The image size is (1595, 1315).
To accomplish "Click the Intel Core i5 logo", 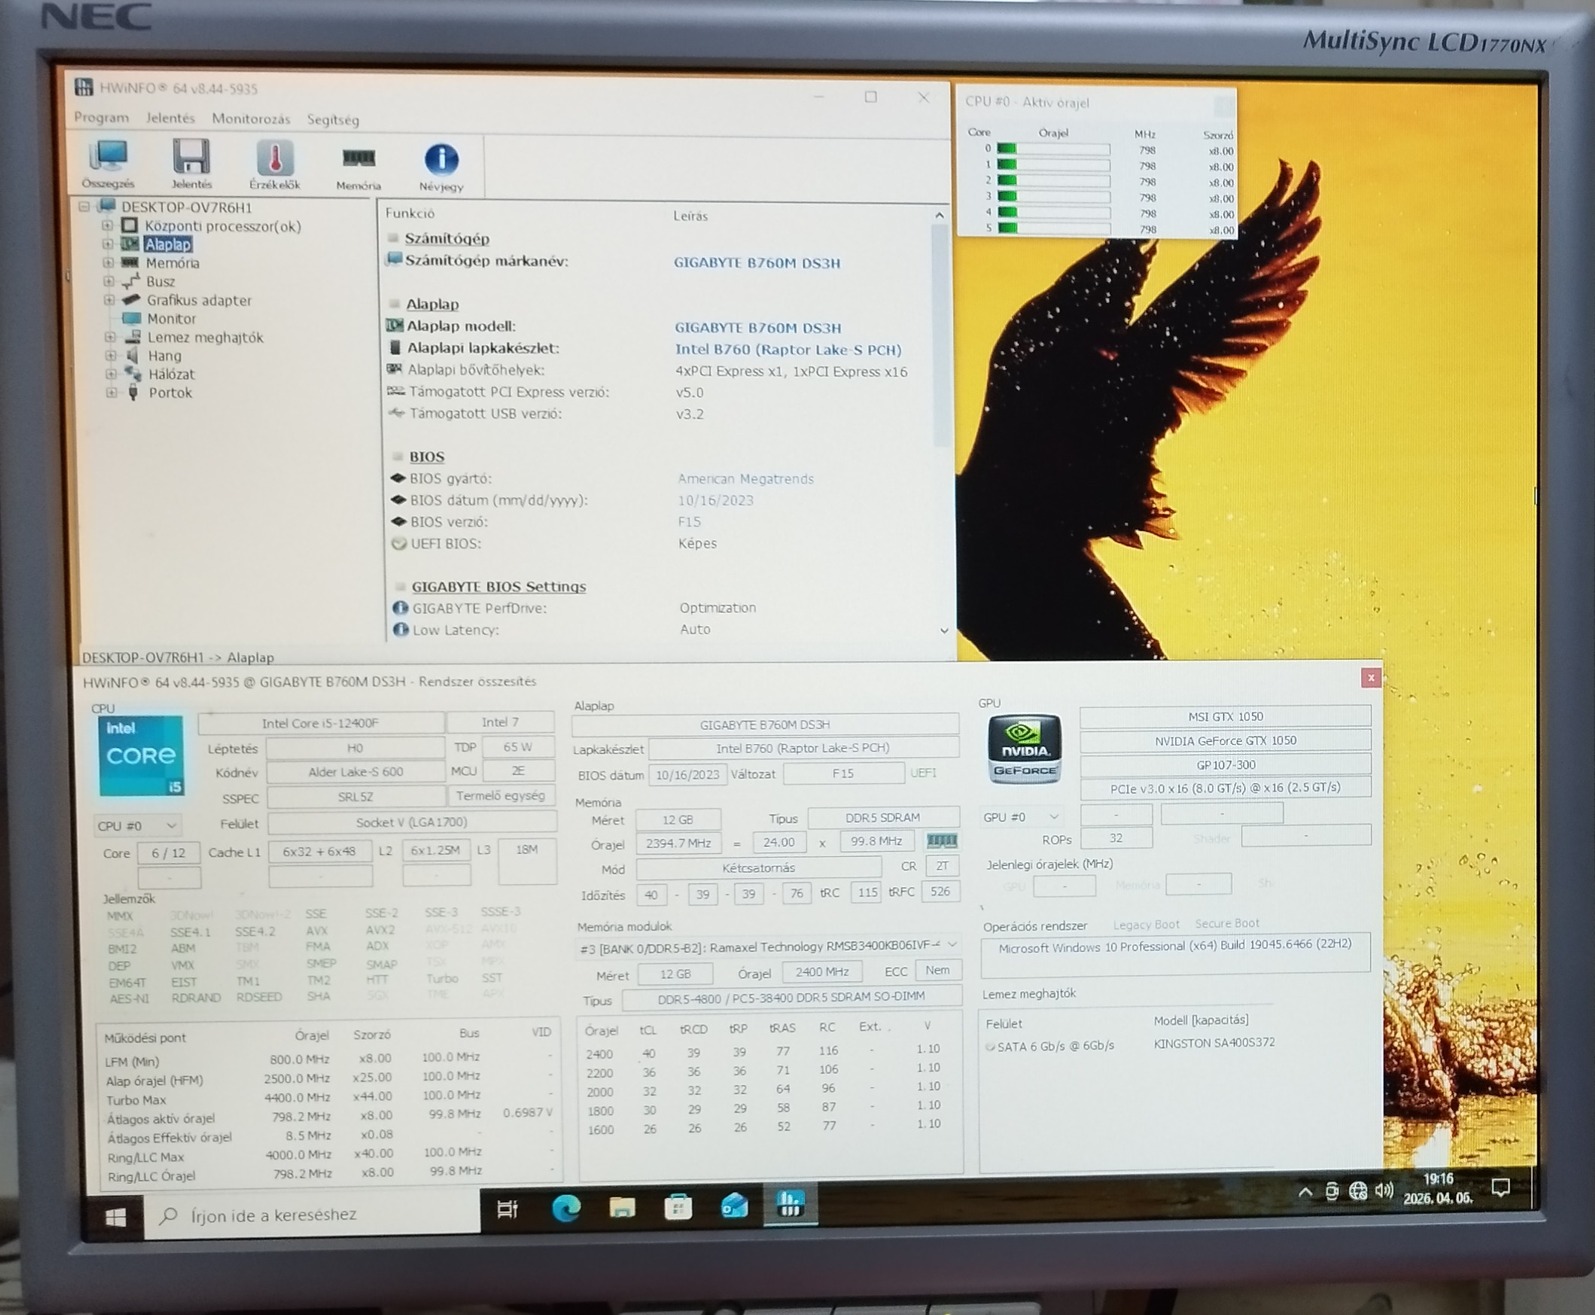I will (141, 756).
